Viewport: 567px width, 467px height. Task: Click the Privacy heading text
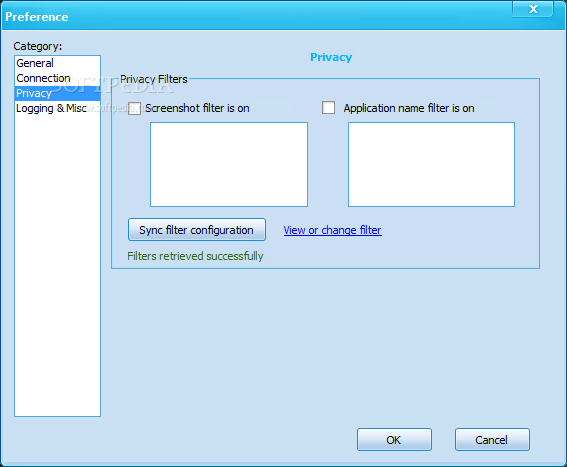[331, 57]
